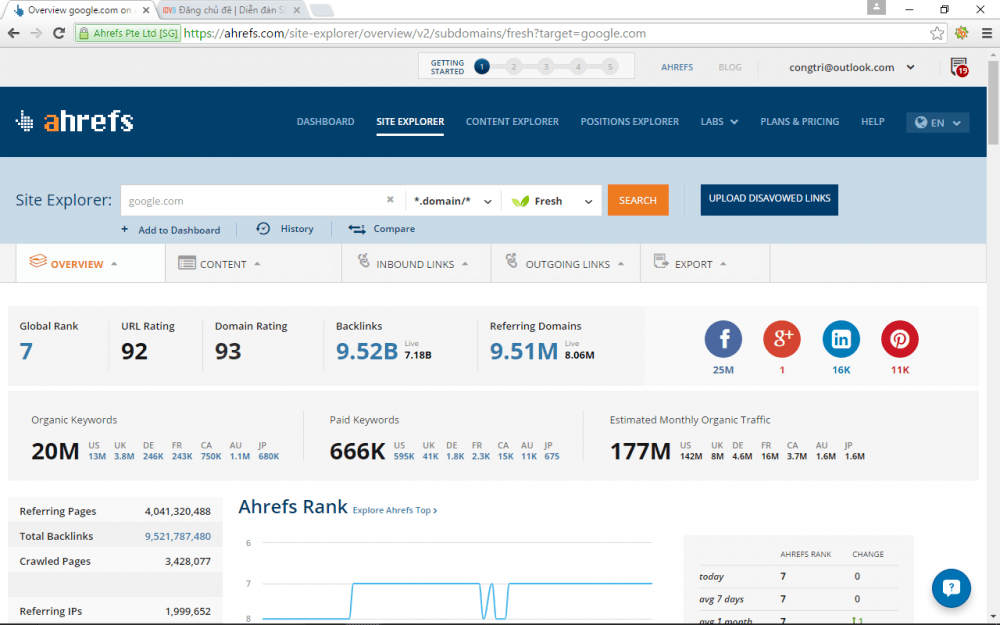Open the EN language dropdown
This screenshot has height=625, width=1000.
click(x=938, y=122)
